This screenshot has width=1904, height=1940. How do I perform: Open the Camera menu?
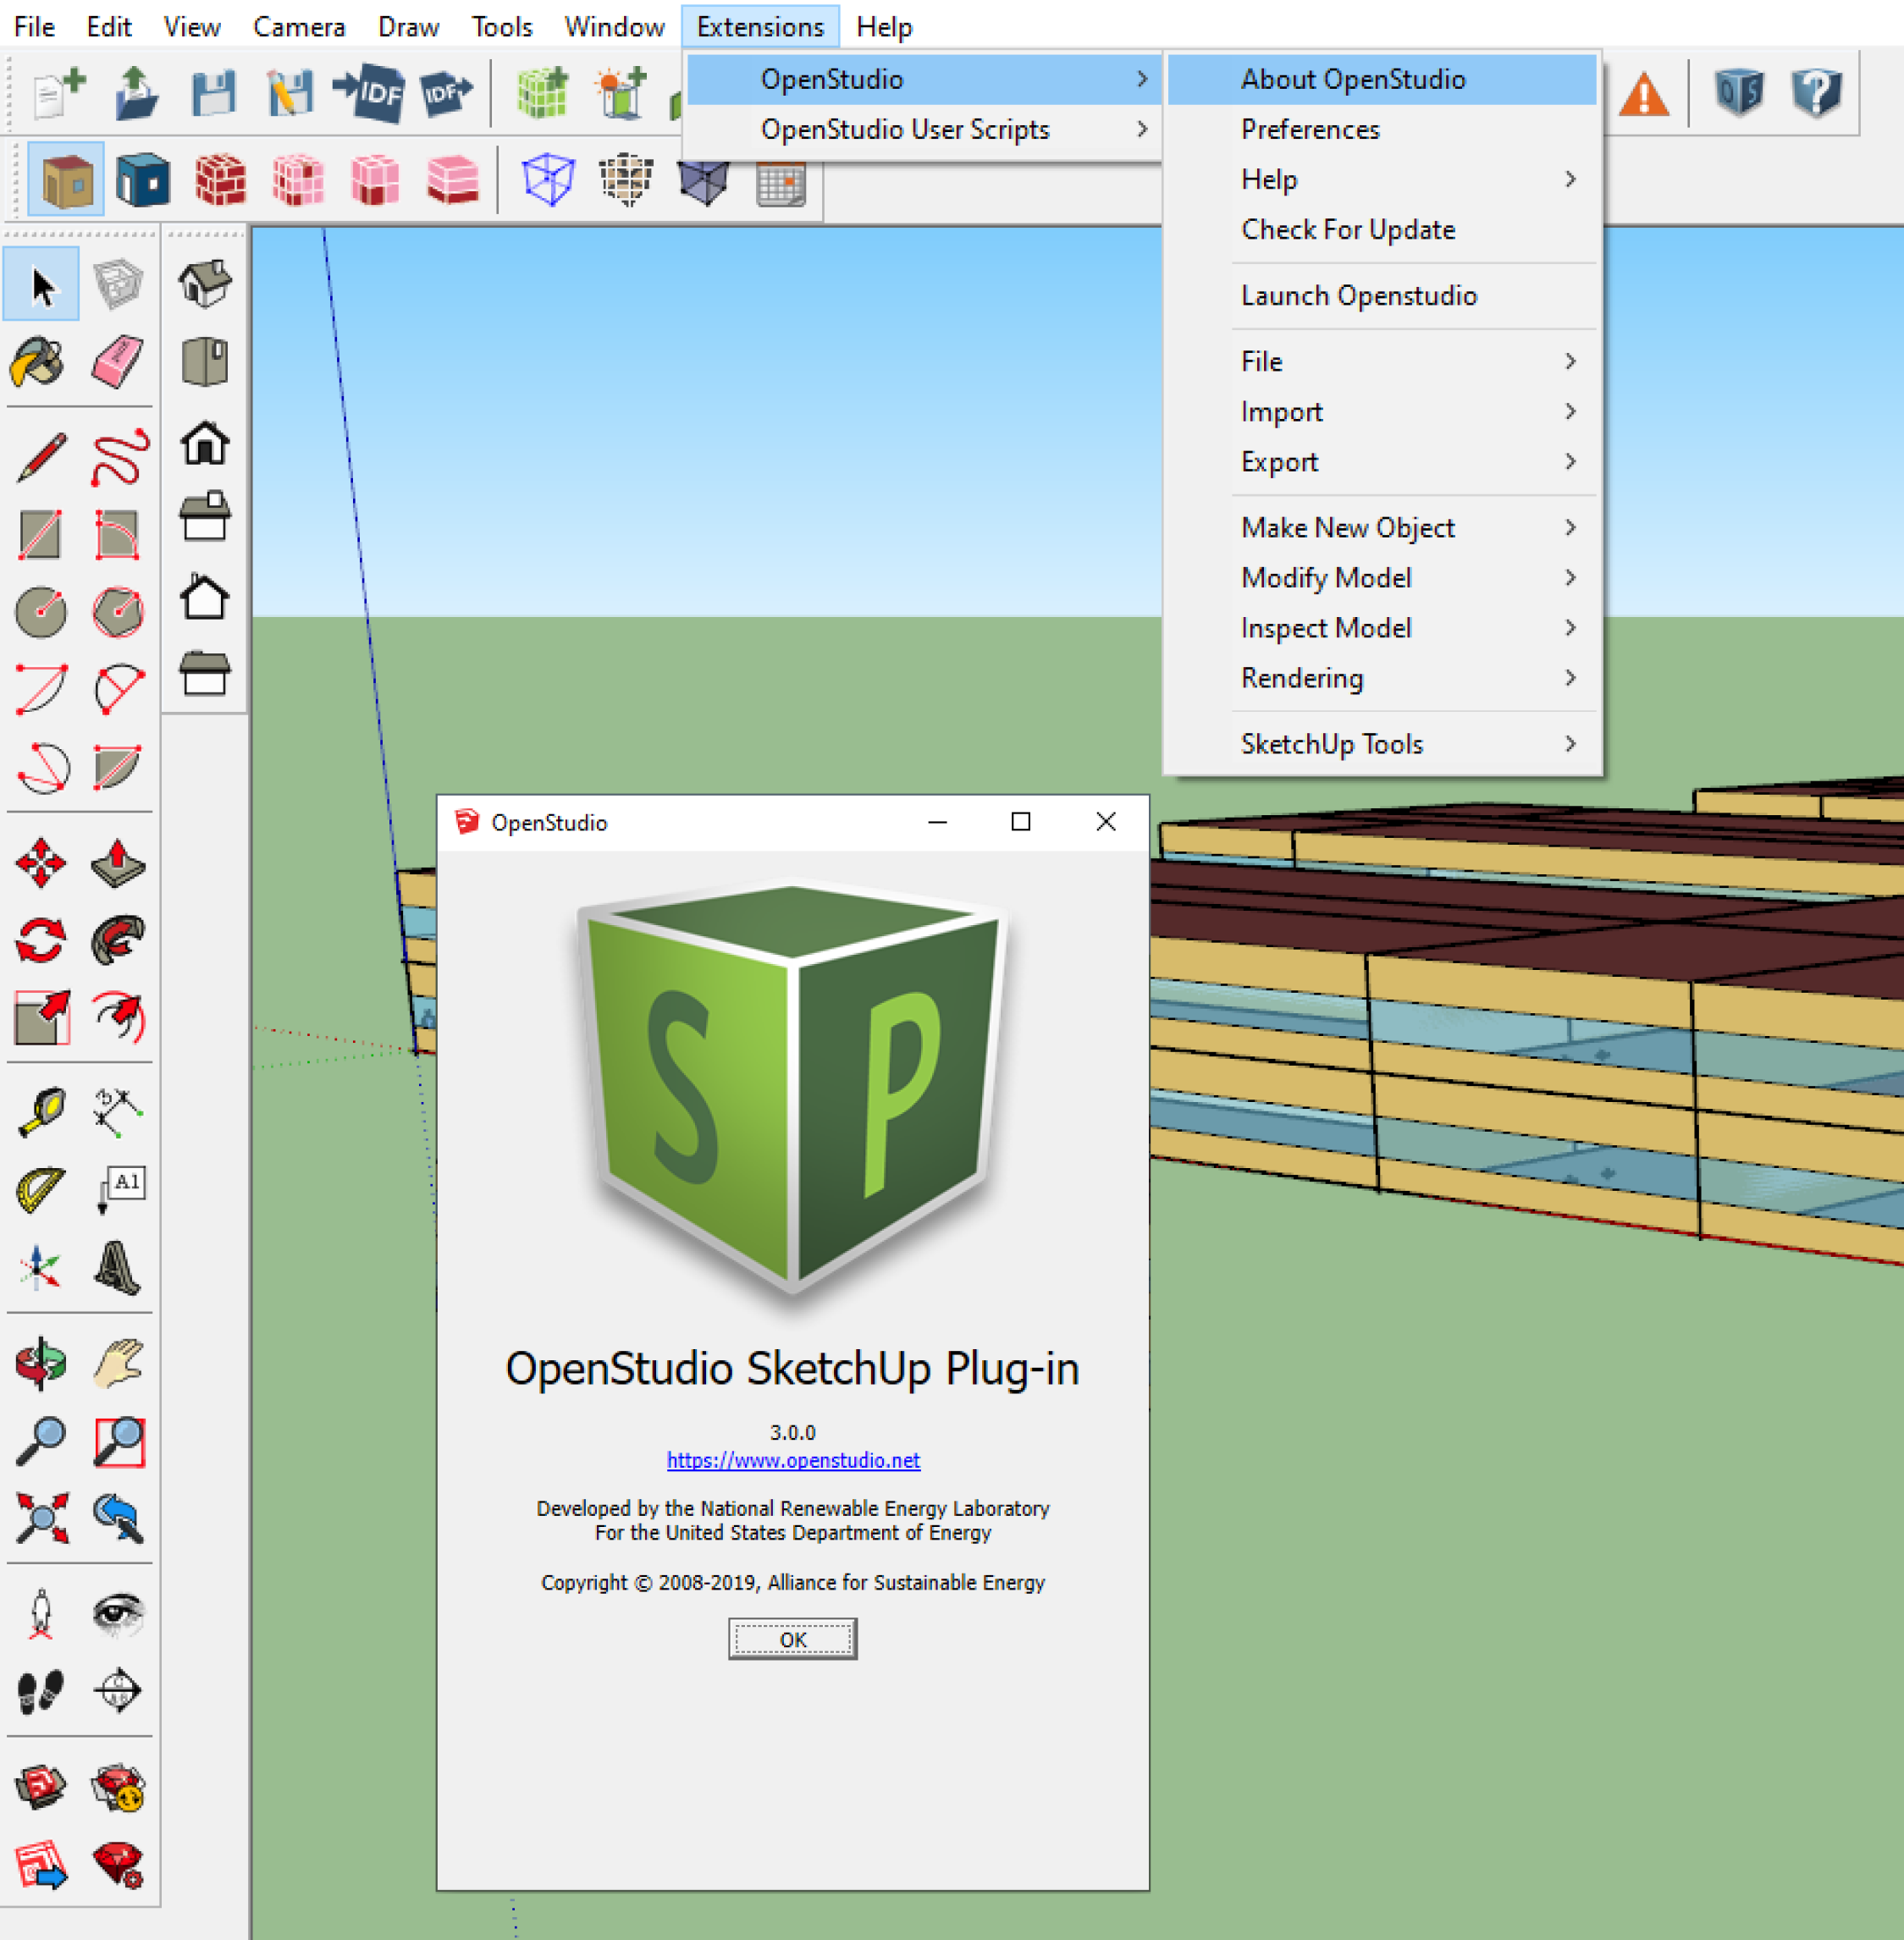pyautogui.click(x=298, y=26)
